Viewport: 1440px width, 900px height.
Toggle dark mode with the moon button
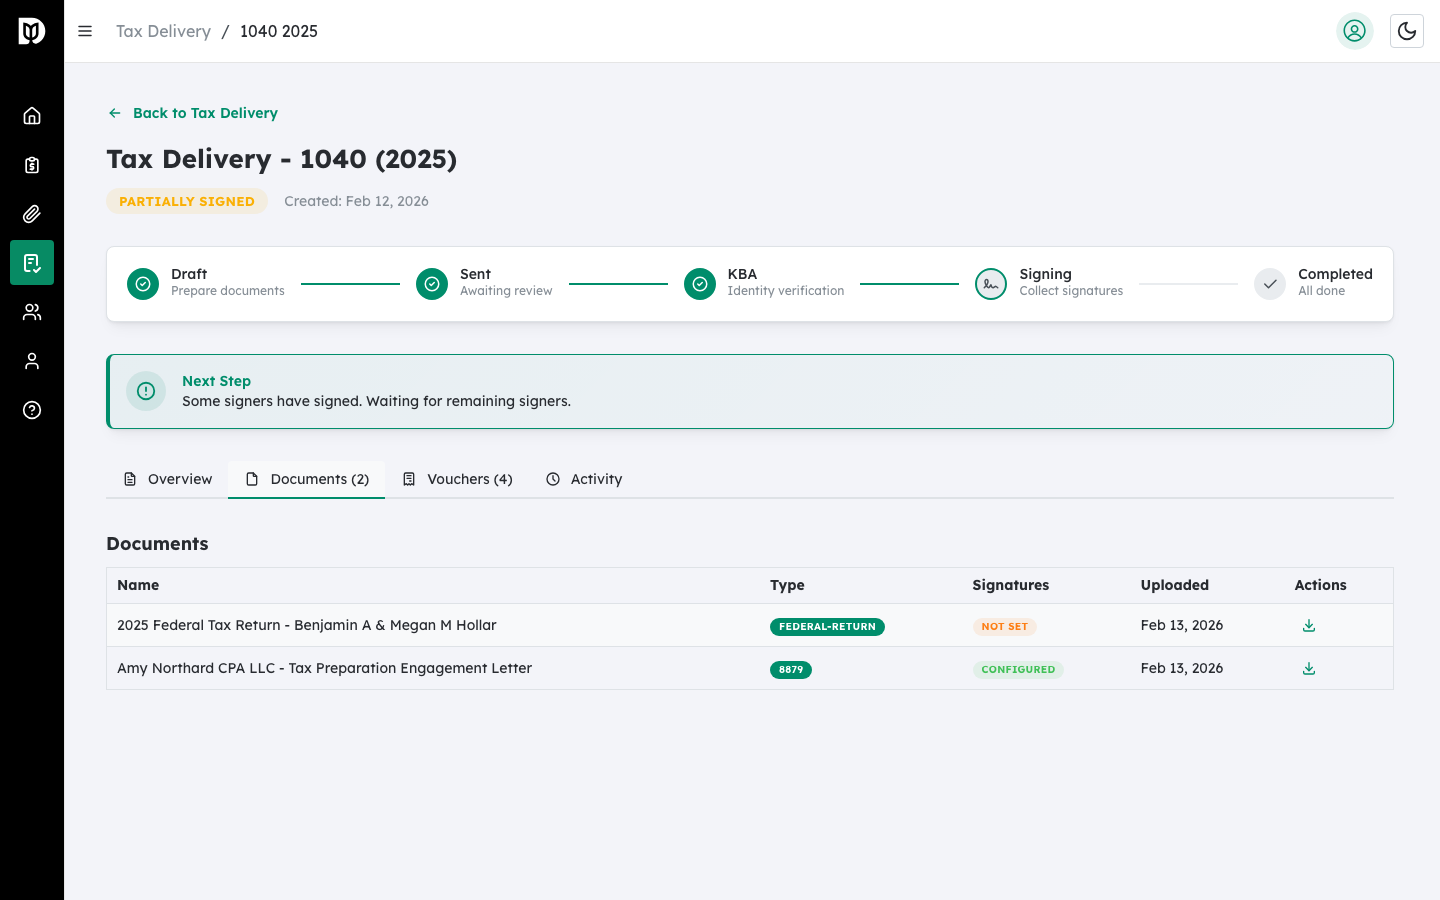coord(1407,31)
